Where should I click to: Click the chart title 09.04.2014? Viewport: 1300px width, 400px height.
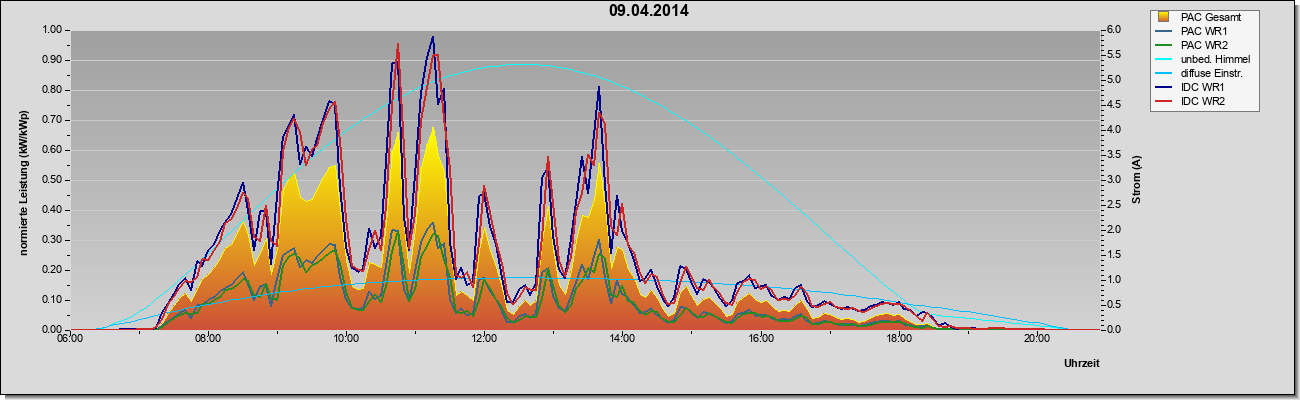coord(648,11)
